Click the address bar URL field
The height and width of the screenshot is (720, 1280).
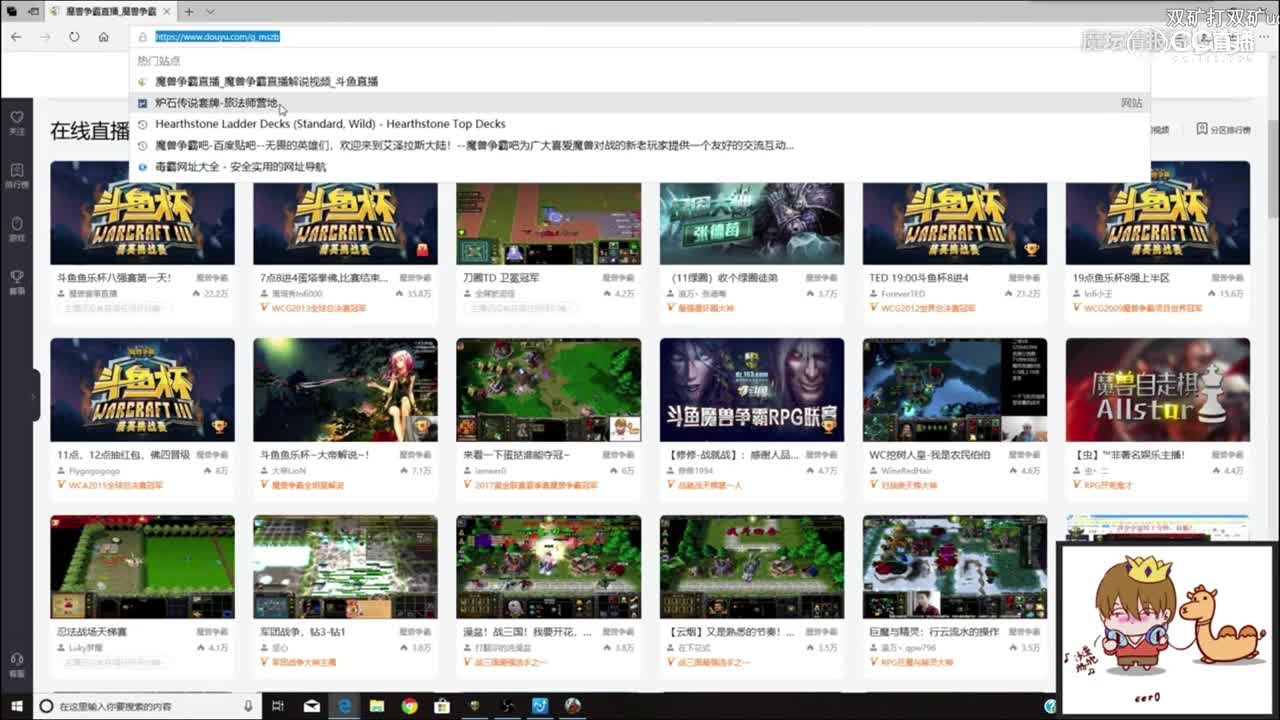coord(640,37)
